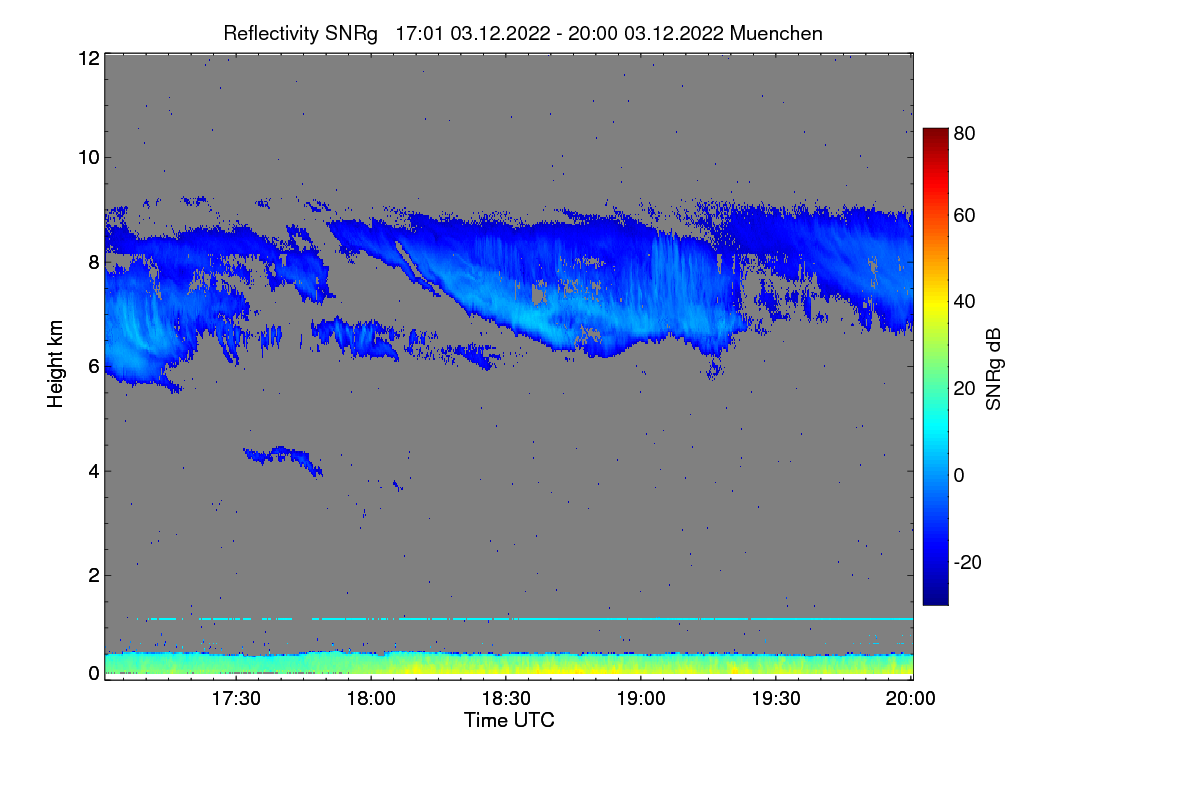Click the 20:00 time tick label
Viewport: 1200px width, 800px height.
pyautogui.click(x=911, y=699)
